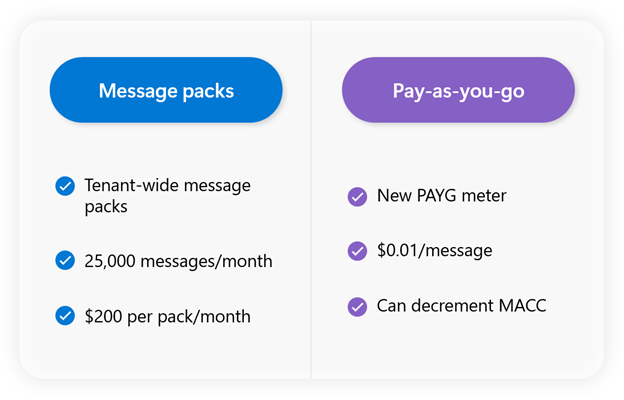The image size is (624, 400).
Task: Select the 25,000 messages/month text
Action: 178,261
